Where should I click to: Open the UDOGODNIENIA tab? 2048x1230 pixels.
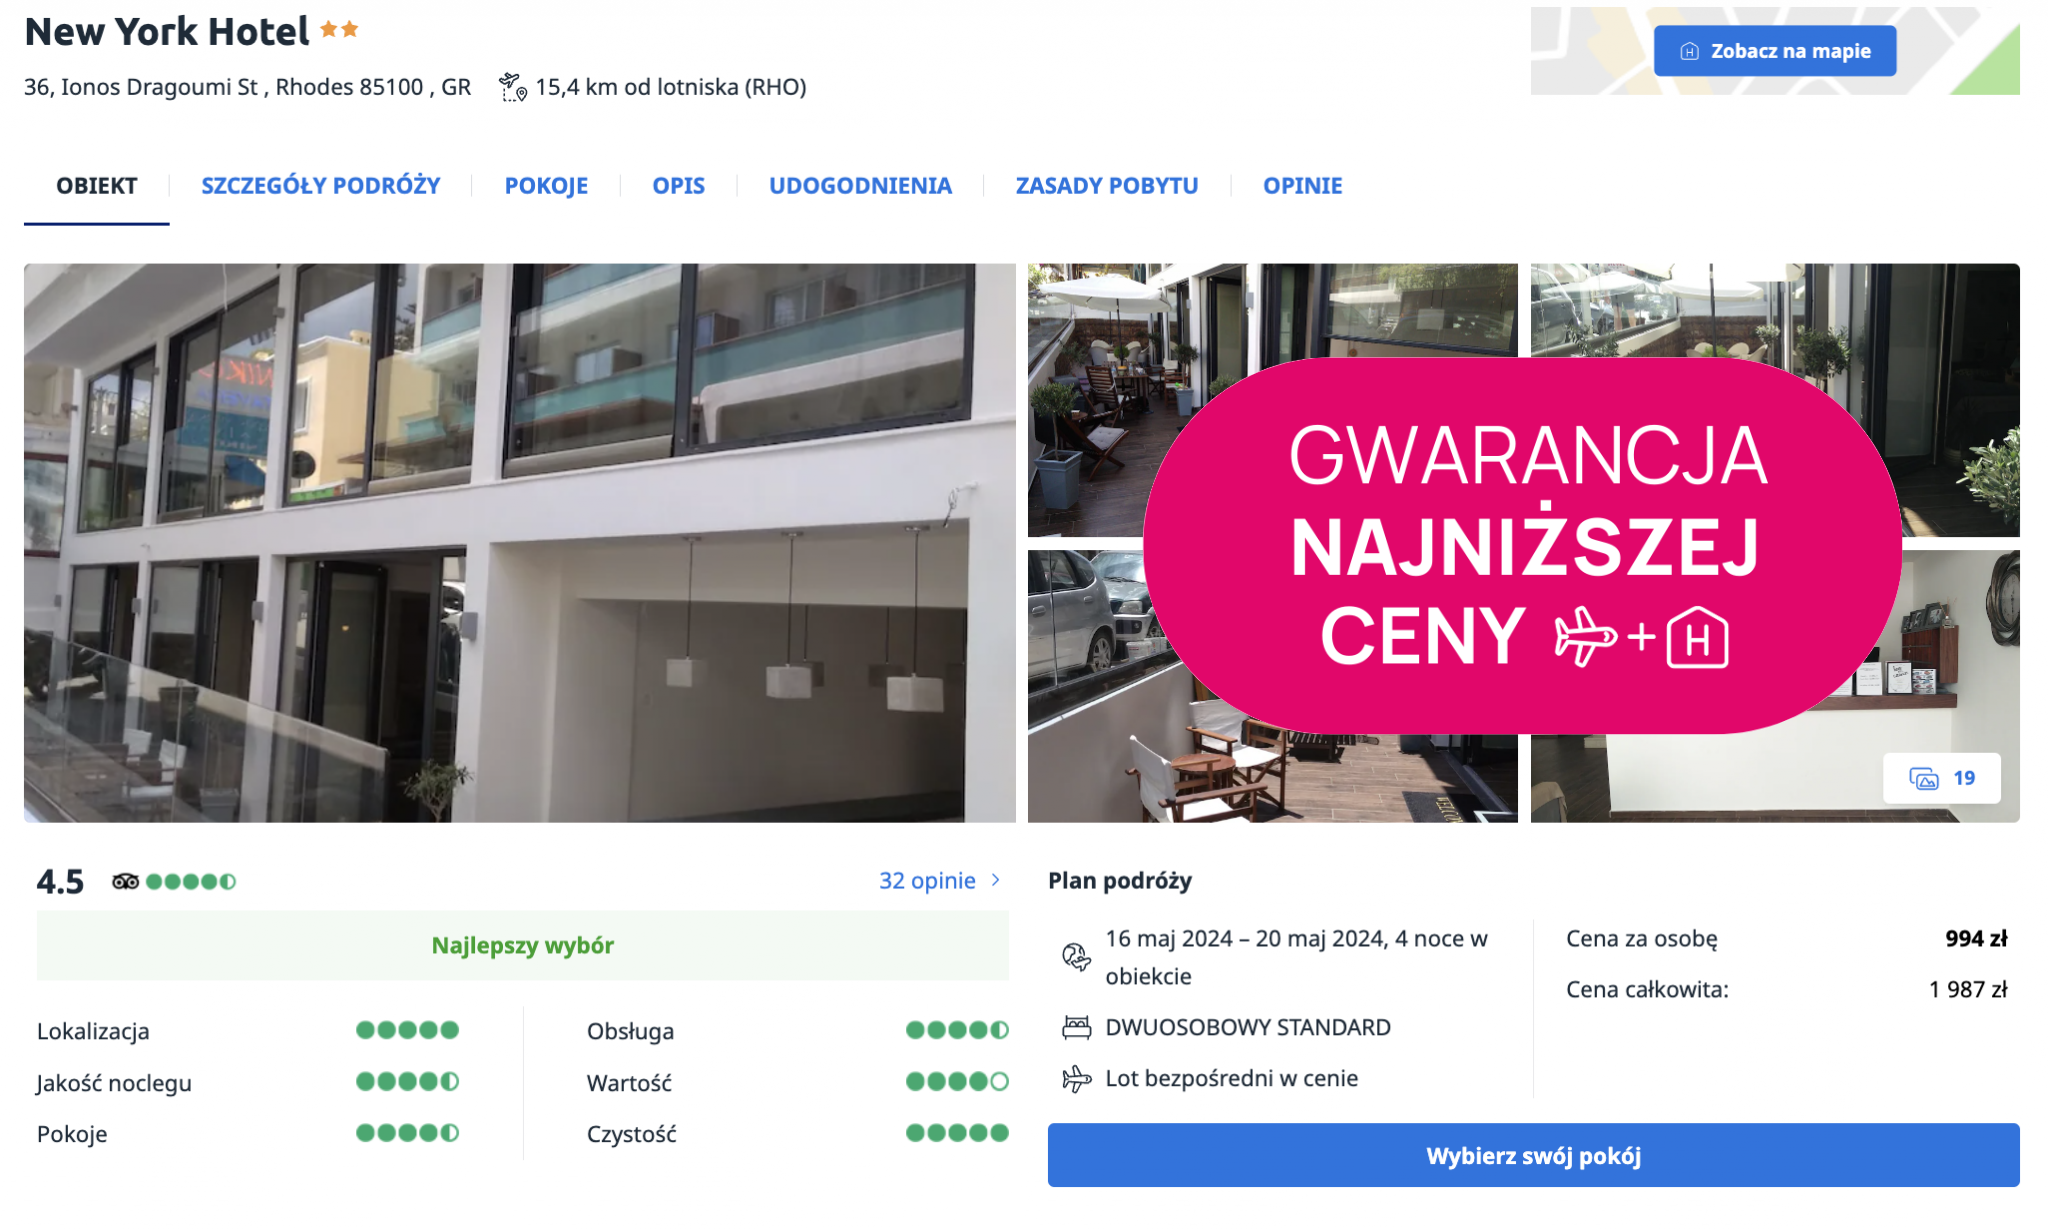(x=860, y=186)
